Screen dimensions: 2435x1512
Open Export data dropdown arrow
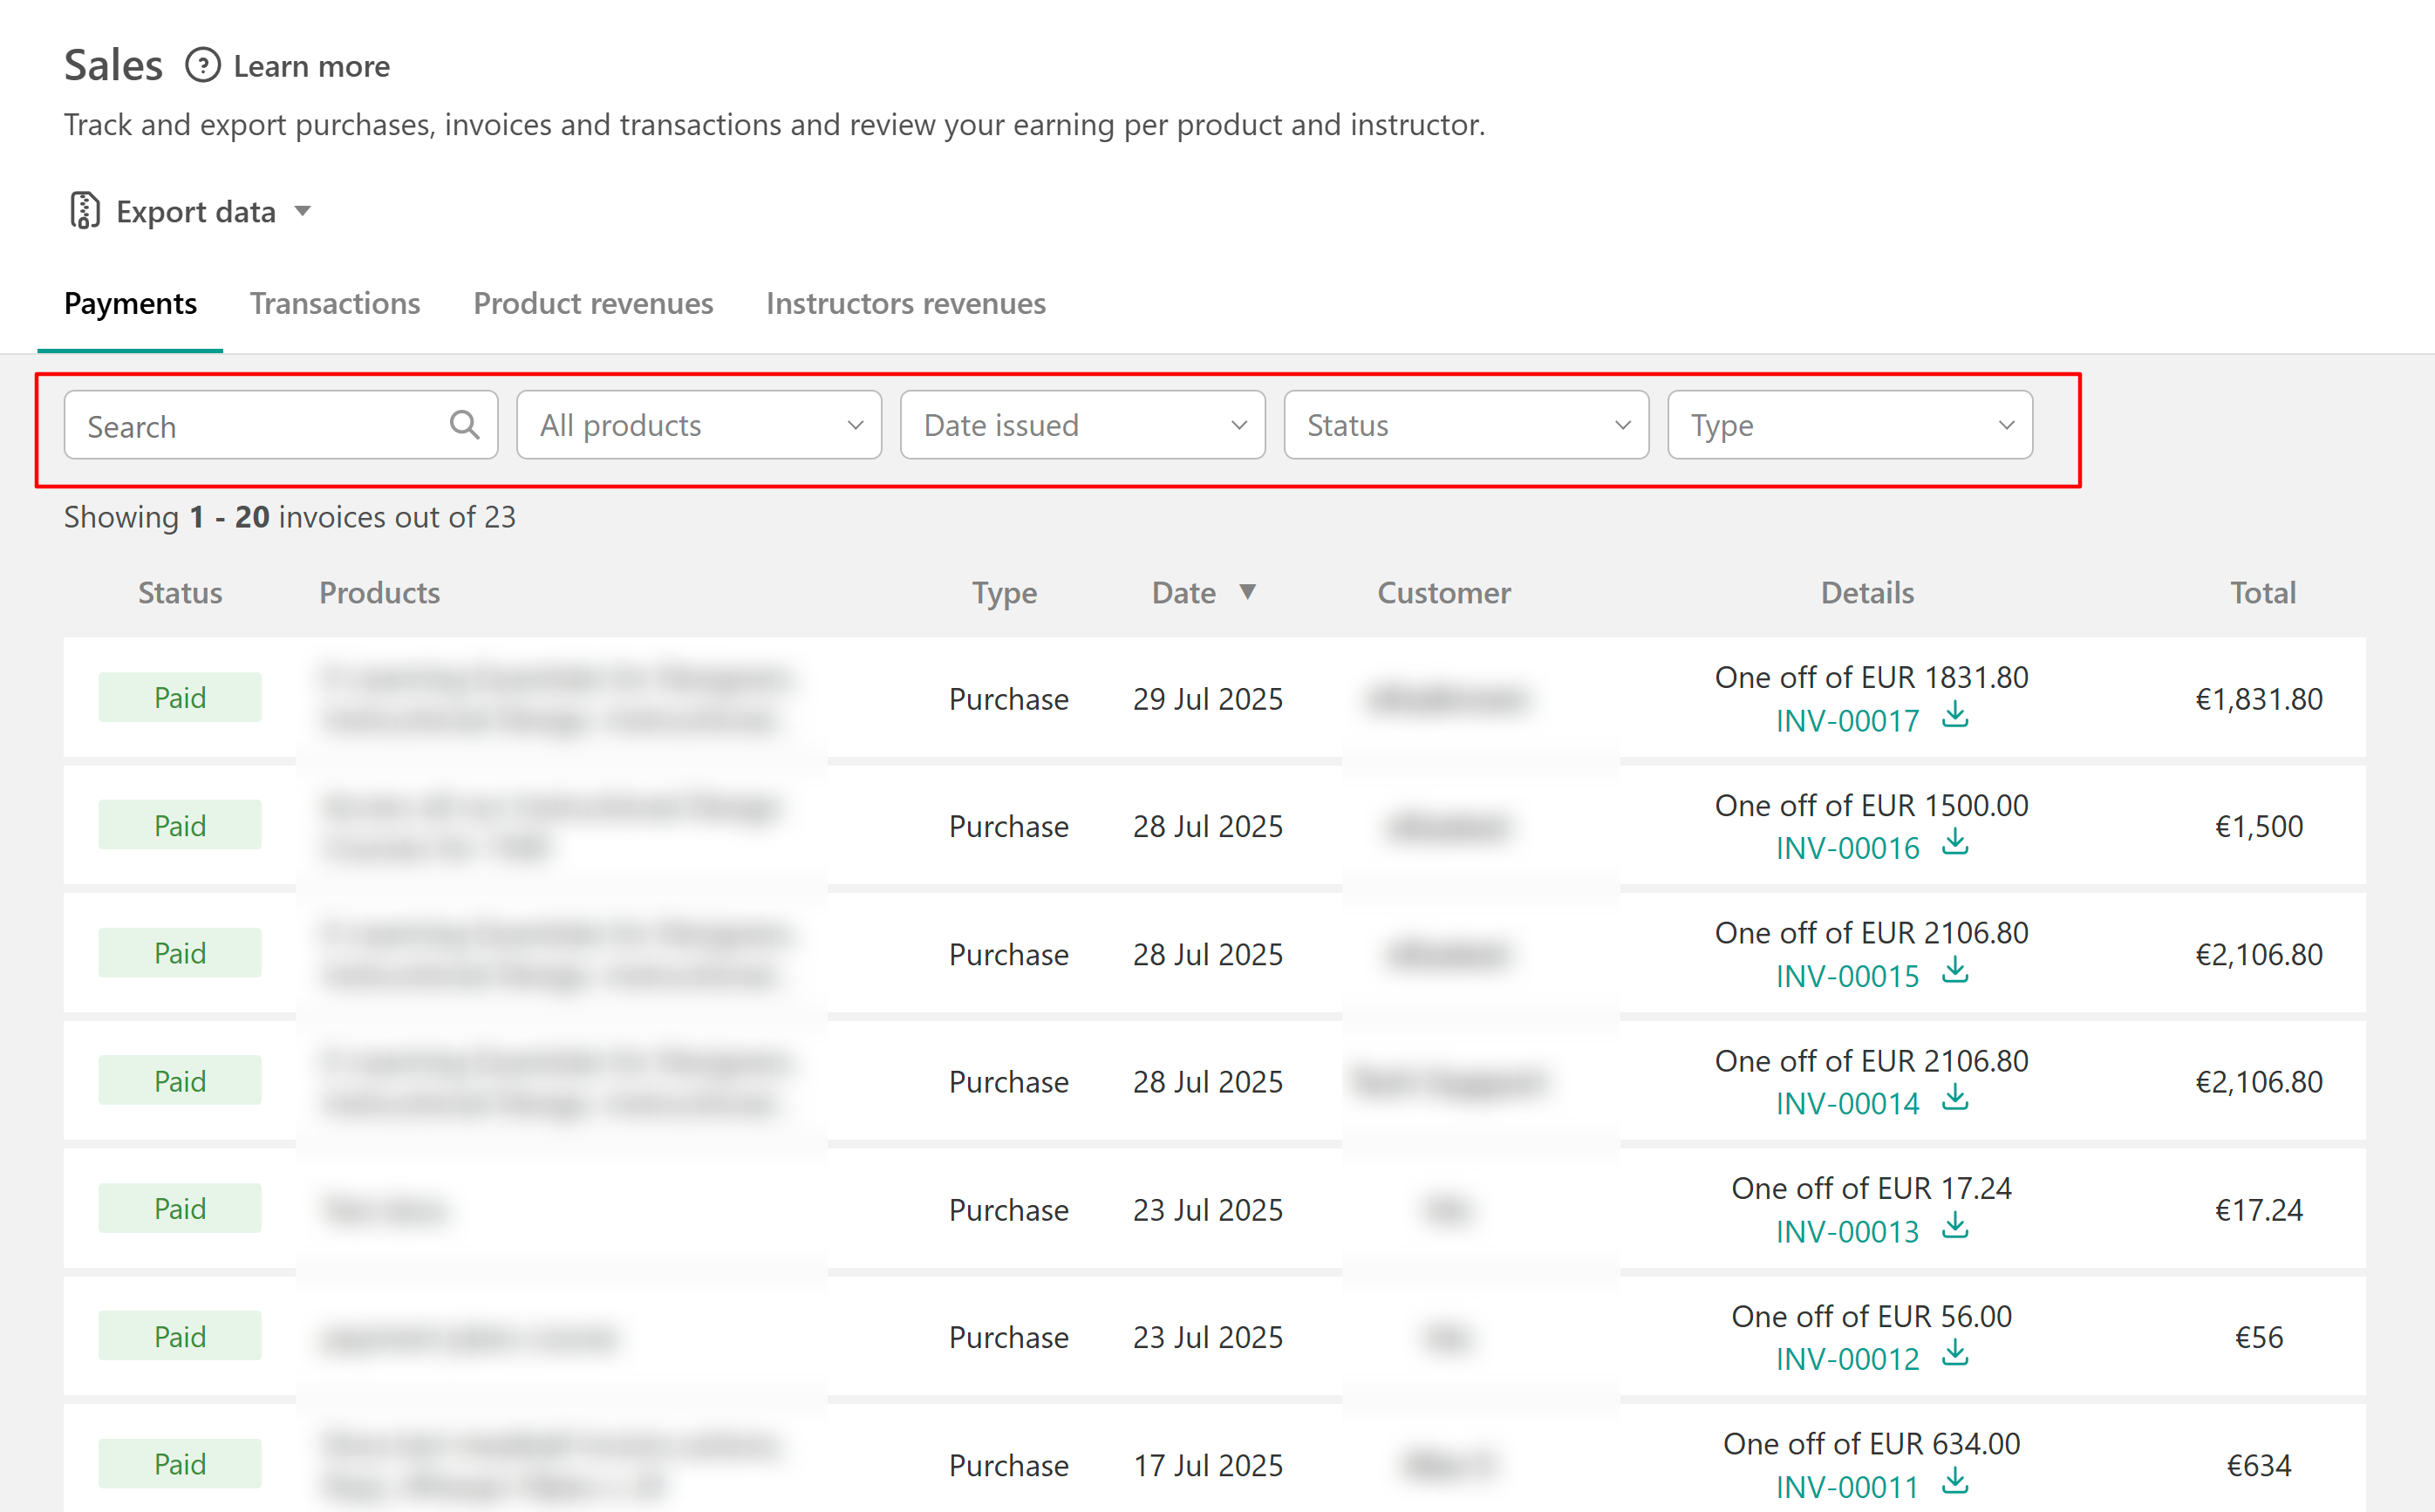click(x=303, y=211)
